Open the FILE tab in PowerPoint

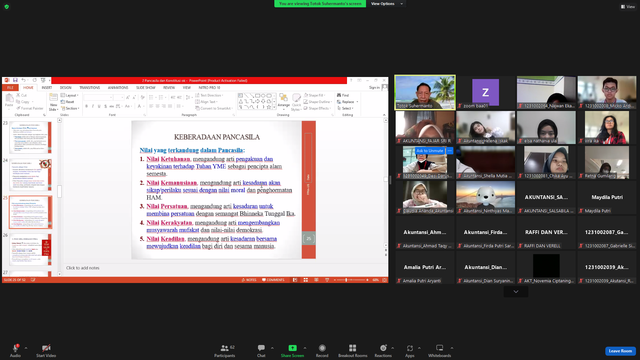(10, 87)
